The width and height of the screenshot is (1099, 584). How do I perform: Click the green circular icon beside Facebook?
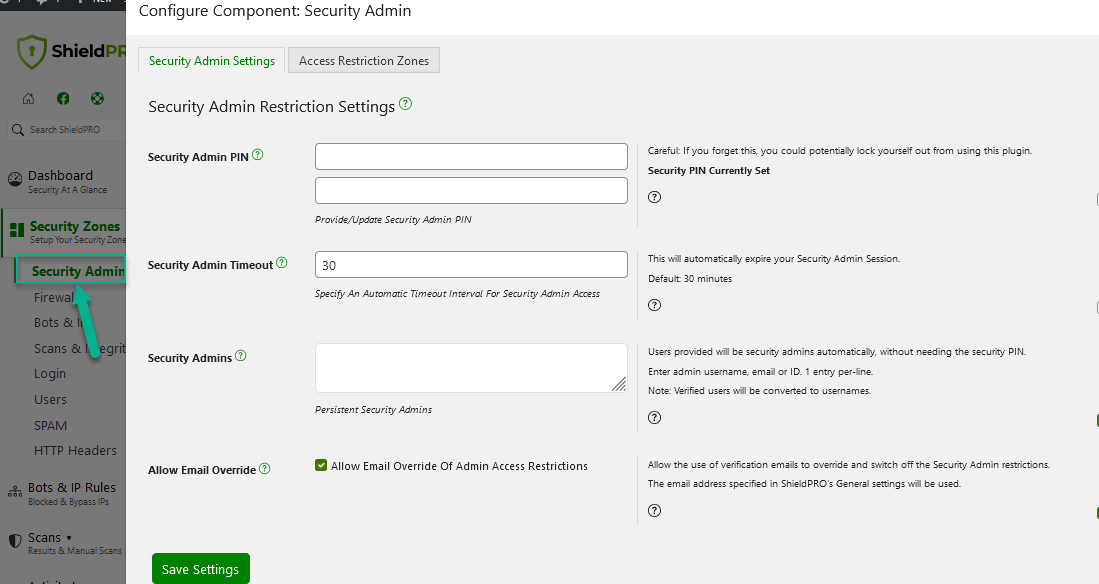96,98
